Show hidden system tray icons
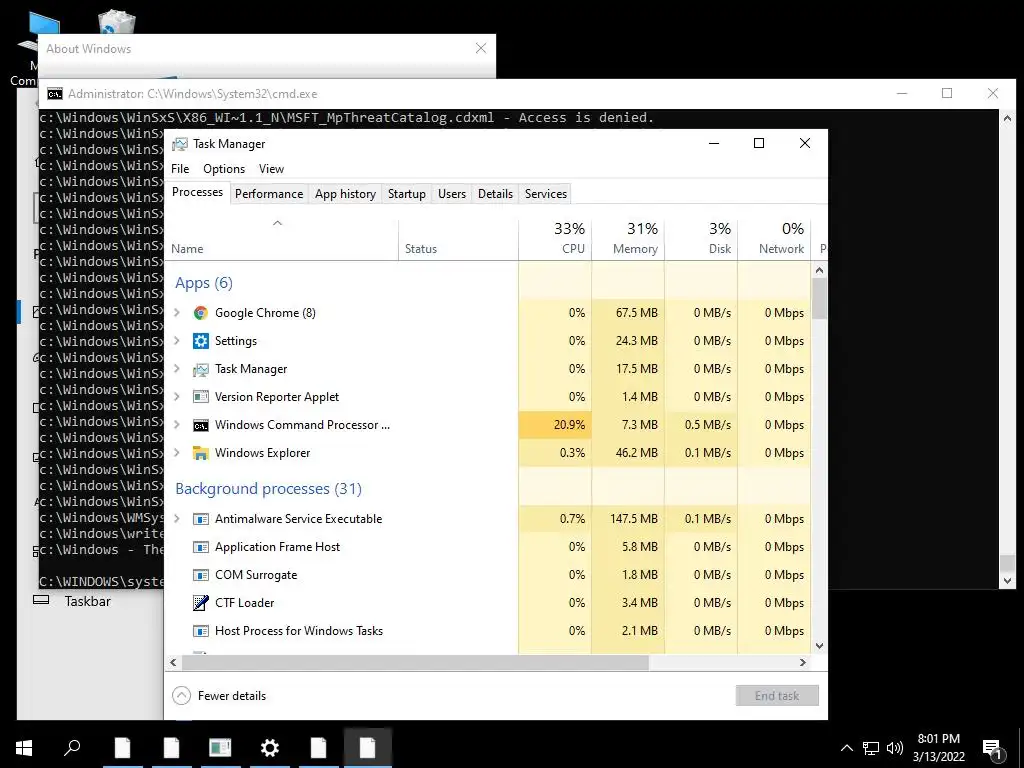1024x768 pixels. coord(846,748)
